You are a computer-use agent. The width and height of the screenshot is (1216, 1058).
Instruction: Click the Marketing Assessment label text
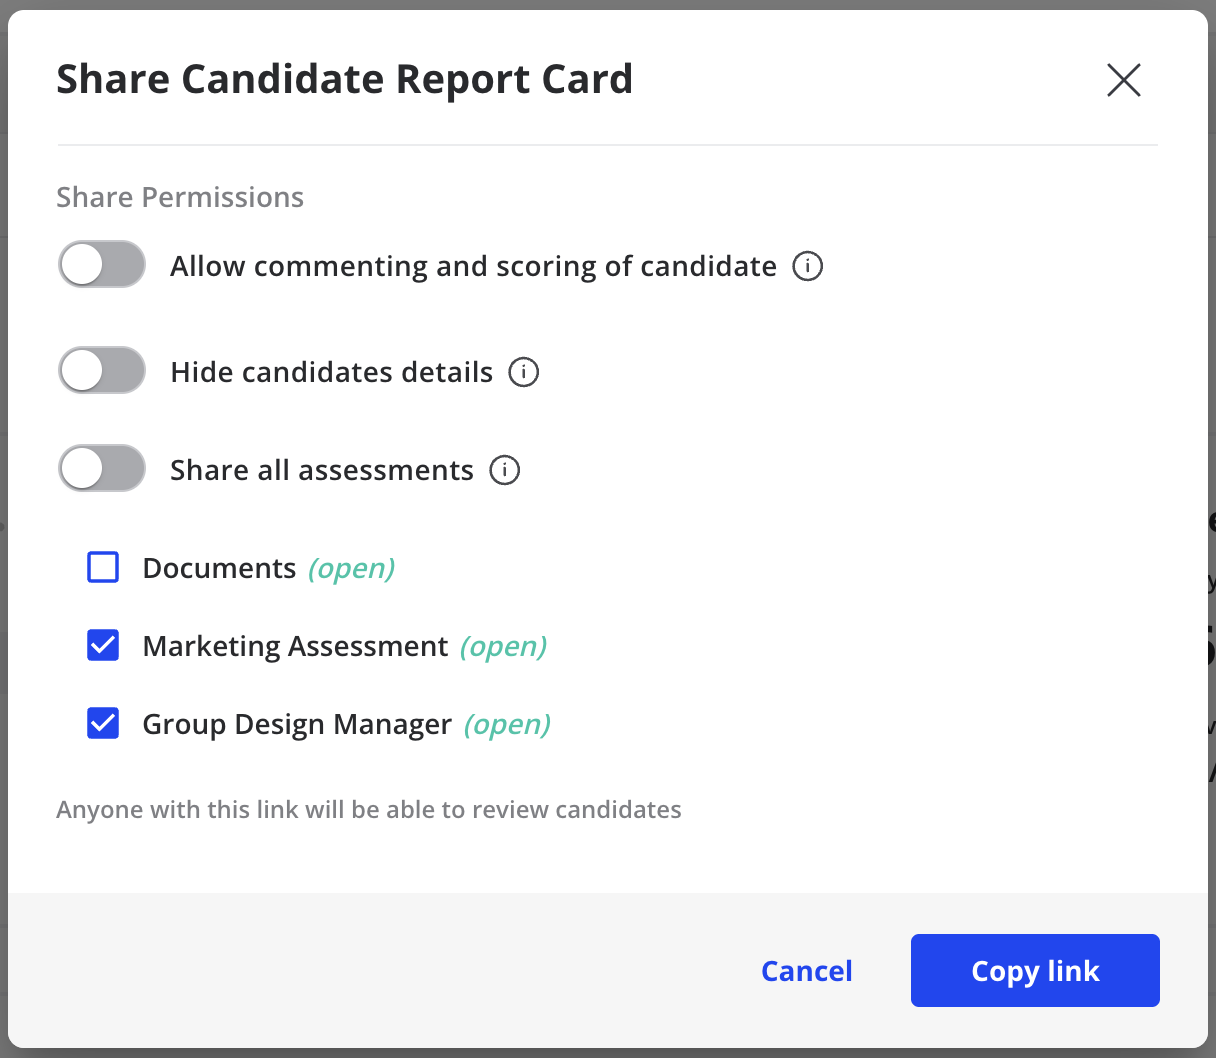(x=296, y=646)
